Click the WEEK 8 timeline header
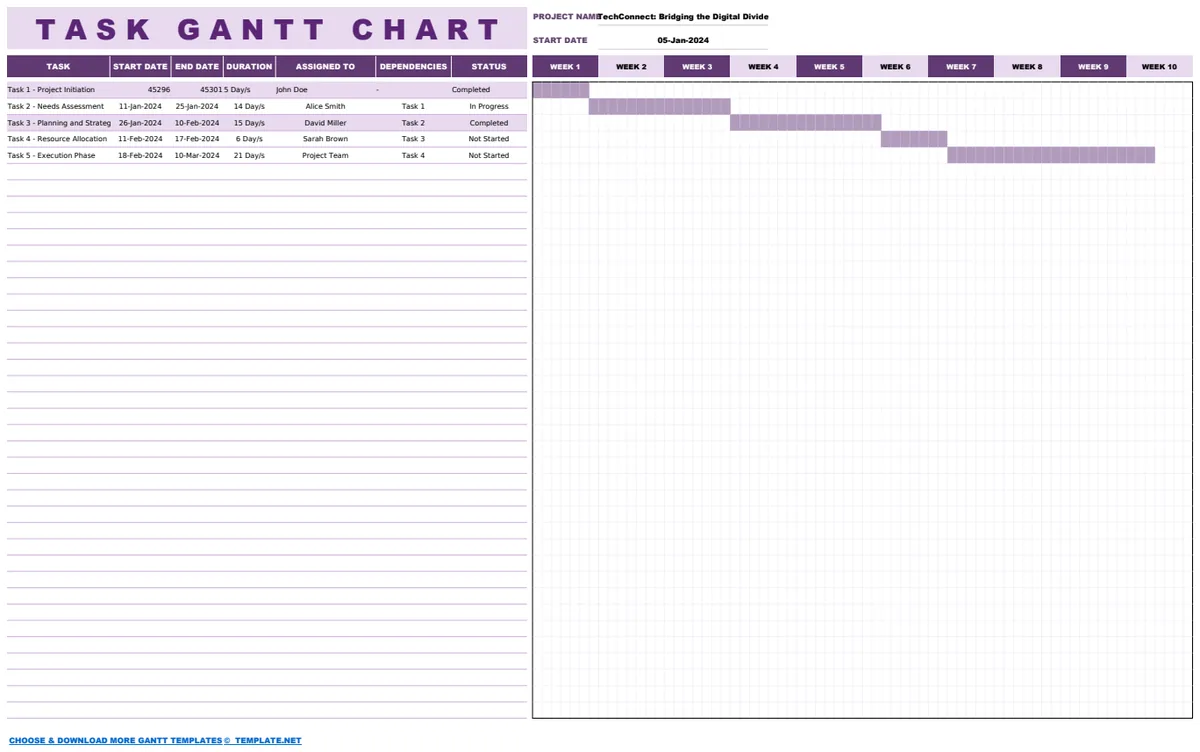Viewport: 1200px width, 752px height. pos(1027,67)
